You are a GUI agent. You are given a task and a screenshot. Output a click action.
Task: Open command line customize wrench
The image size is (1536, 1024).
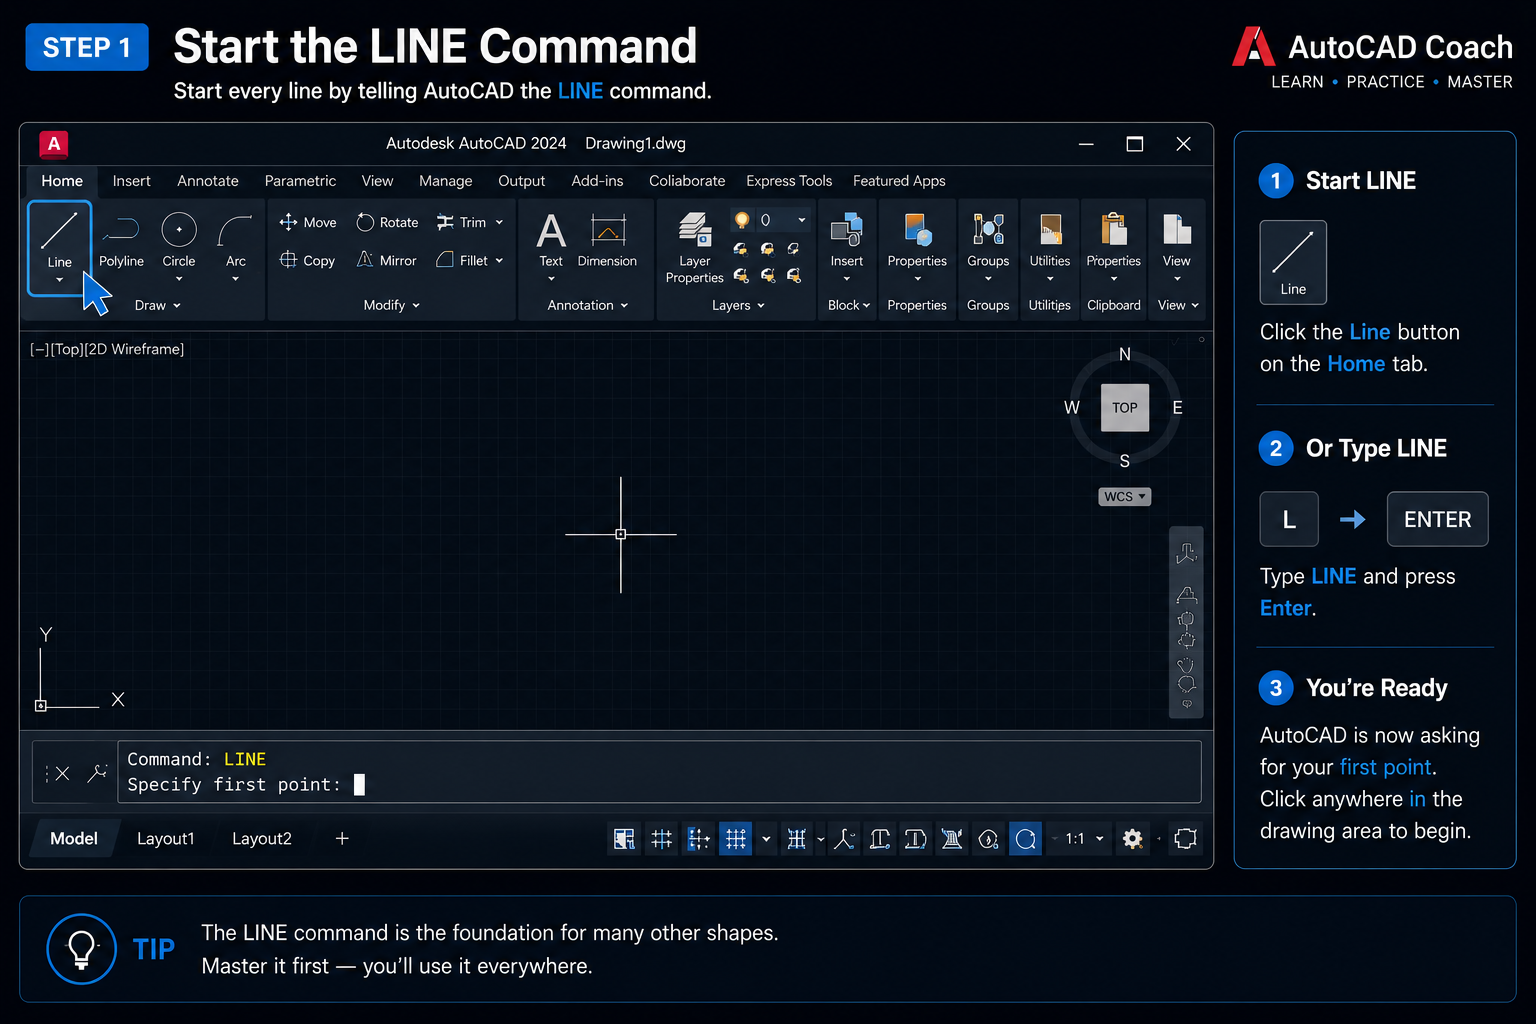coord(97,772)
